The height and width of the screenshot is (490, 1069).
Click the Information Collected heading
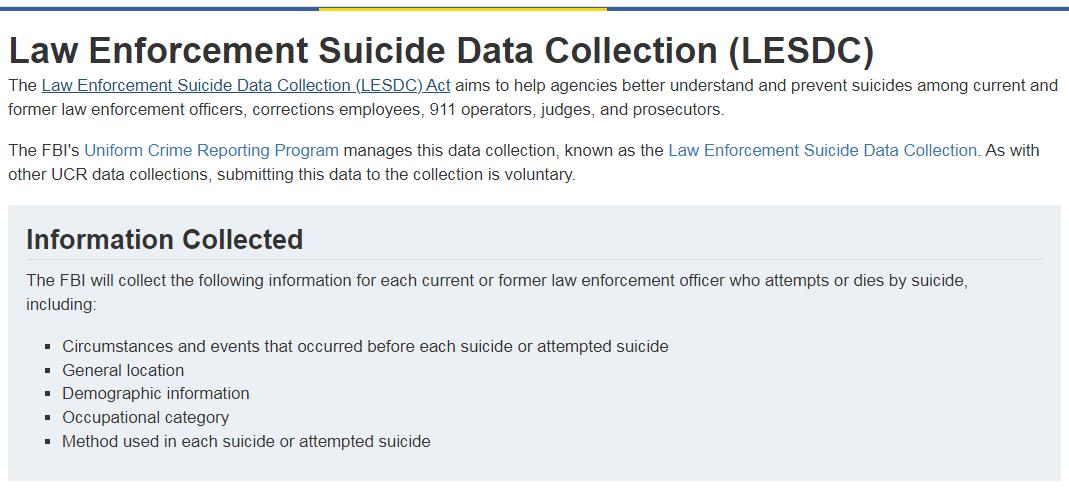[x=164, y=240]
